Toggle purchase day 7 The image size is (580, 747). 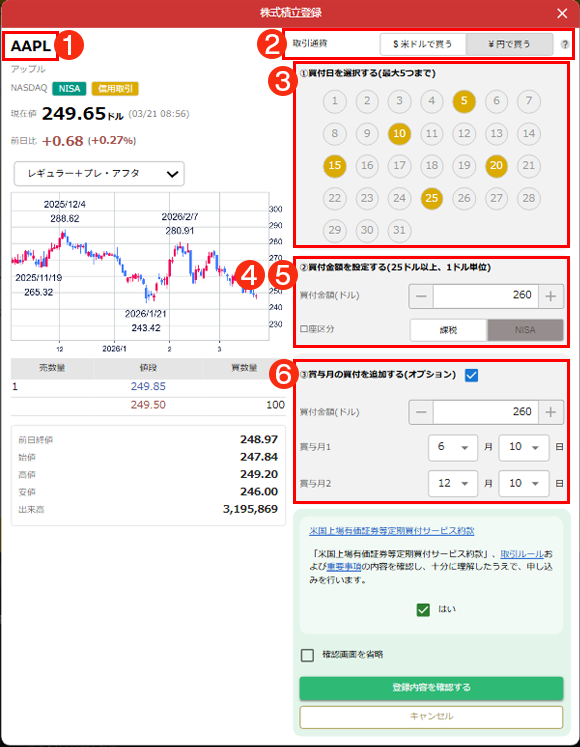coord(529,101)
